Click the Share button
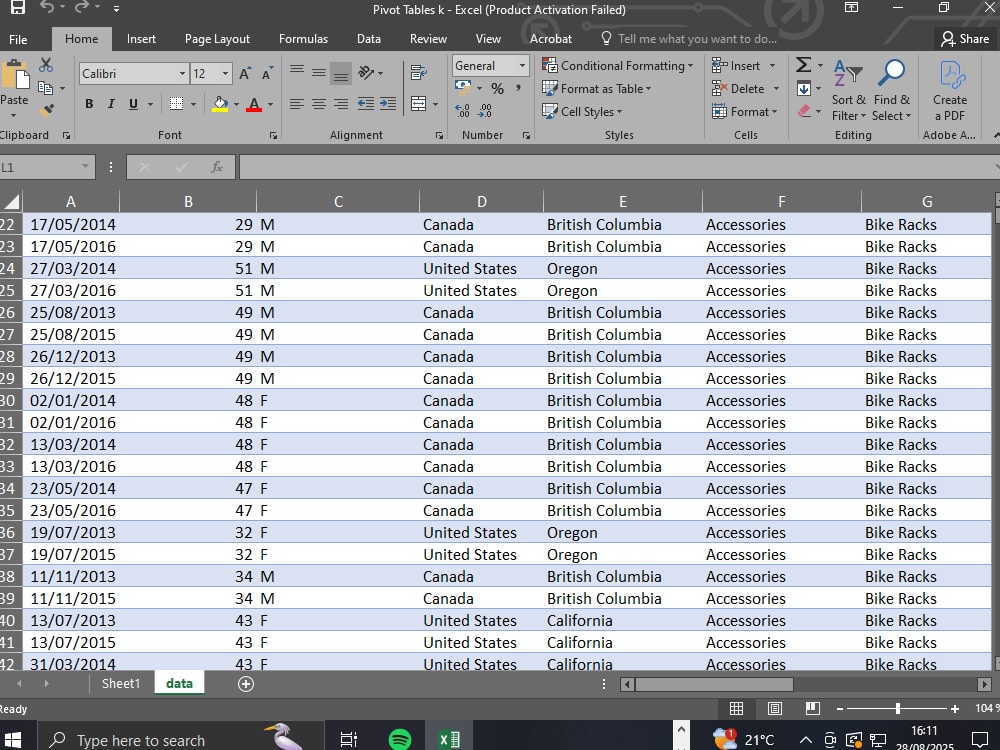The height and width of the screenshot is (750, 1000). 965,39
